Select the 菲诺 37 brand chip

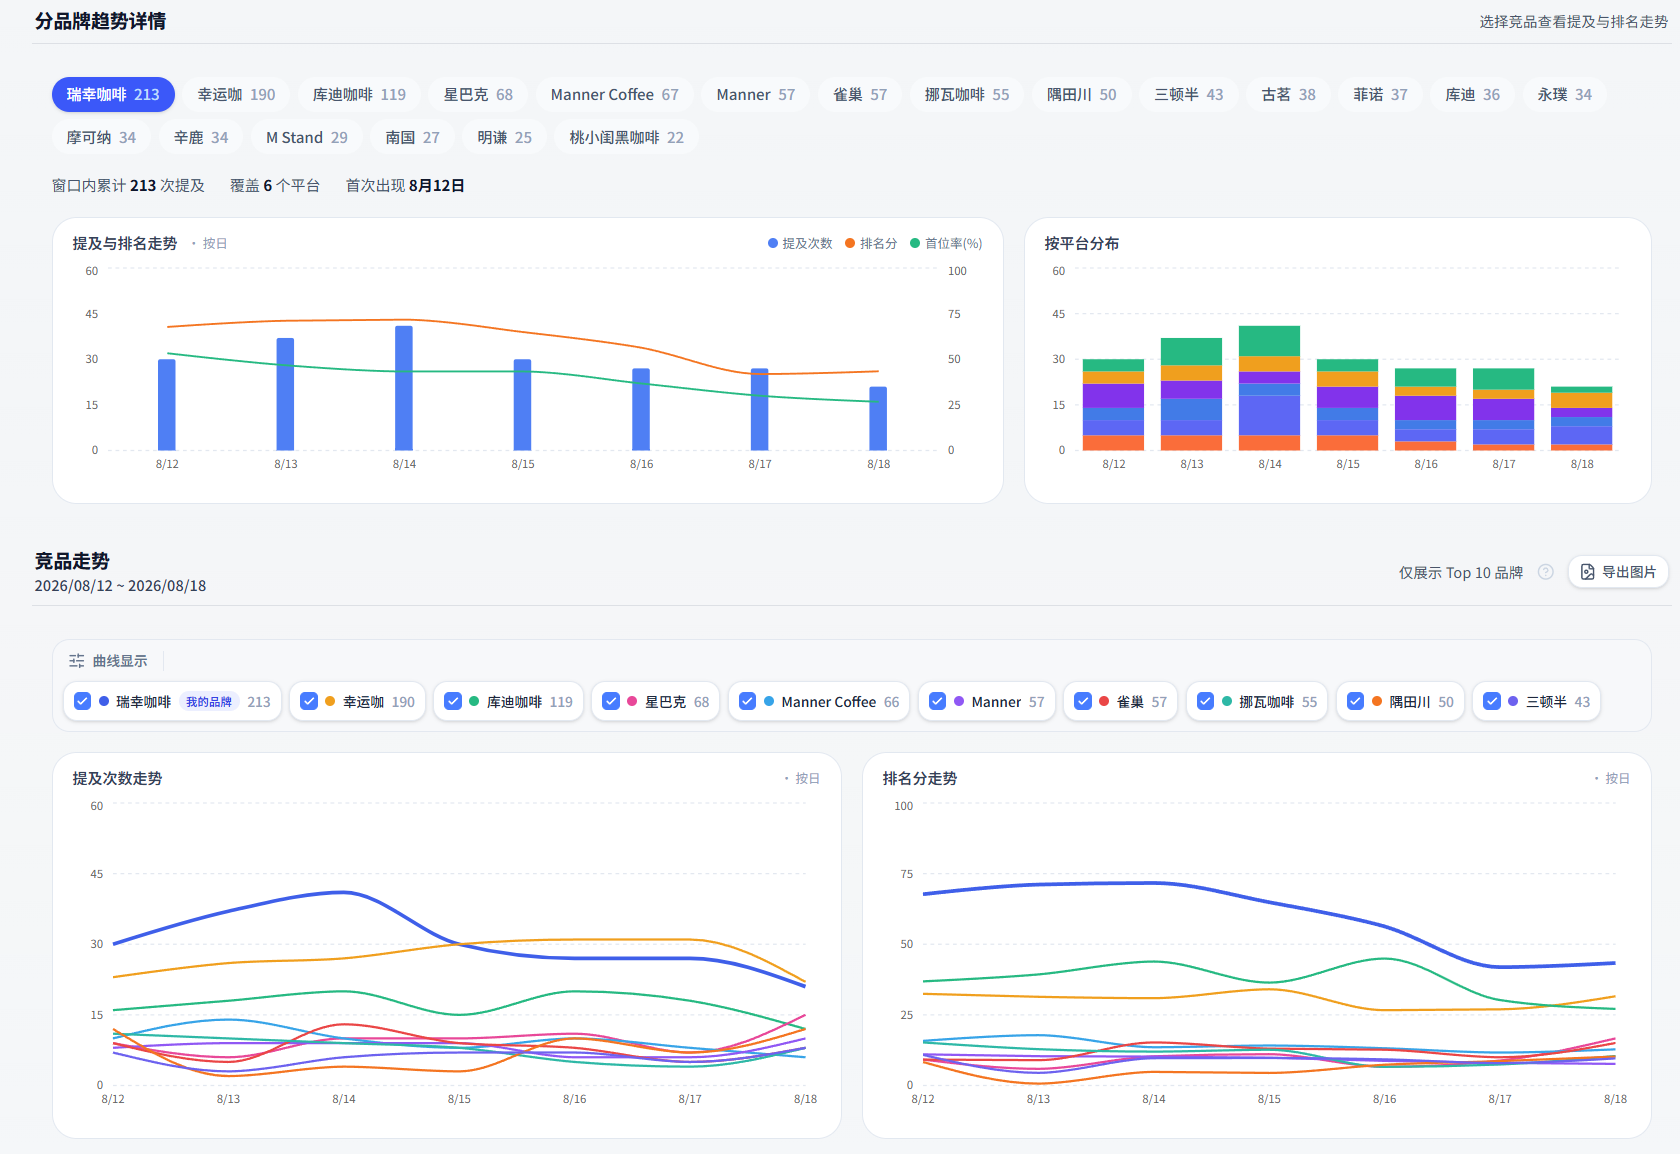[x=1380, y=95]
